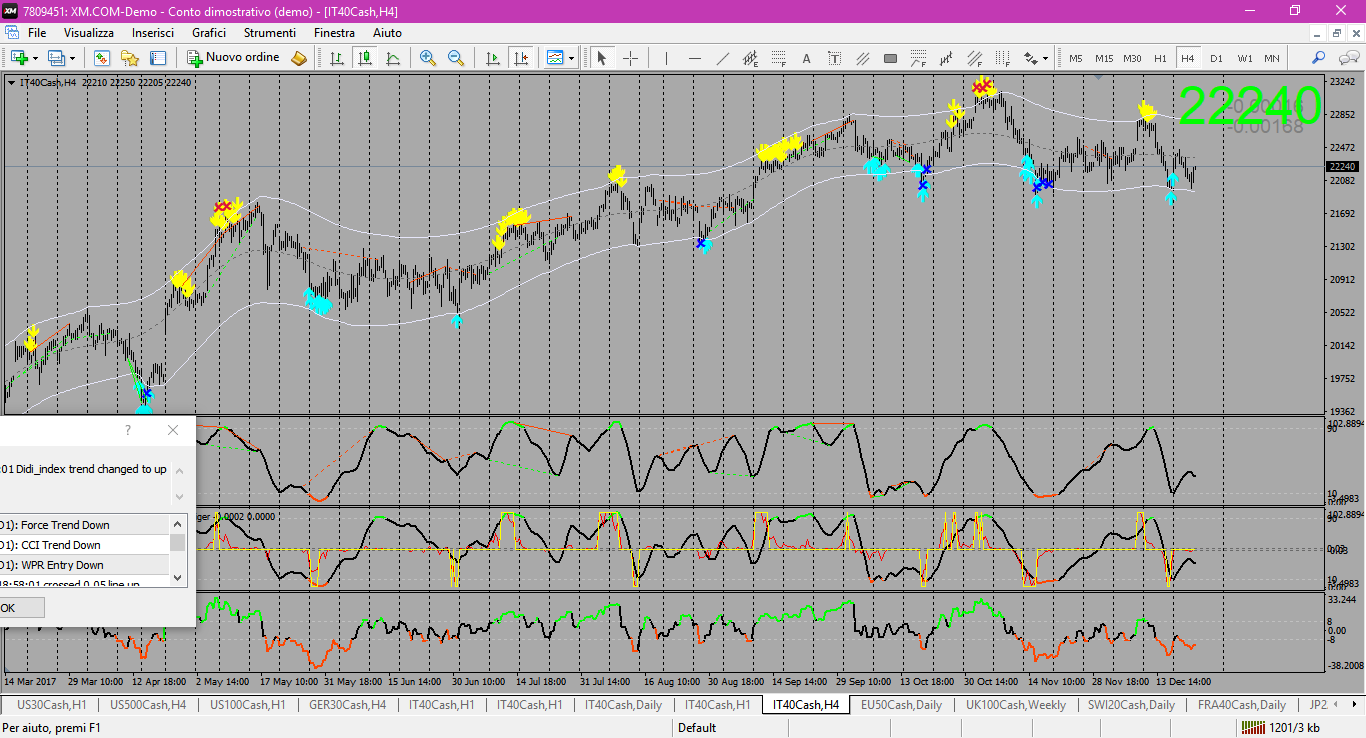
Task: Open the Visualizza menu
Action: (89, 33)
